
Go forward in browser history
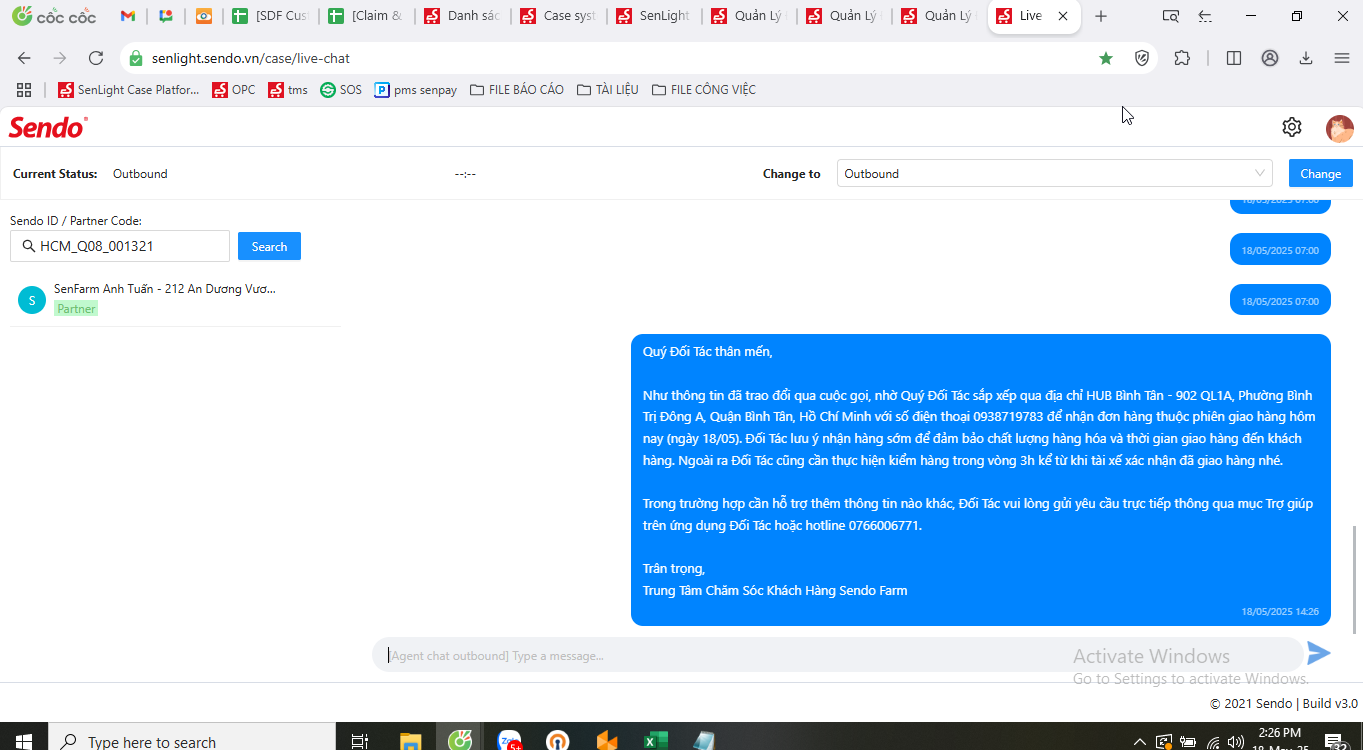60,58
